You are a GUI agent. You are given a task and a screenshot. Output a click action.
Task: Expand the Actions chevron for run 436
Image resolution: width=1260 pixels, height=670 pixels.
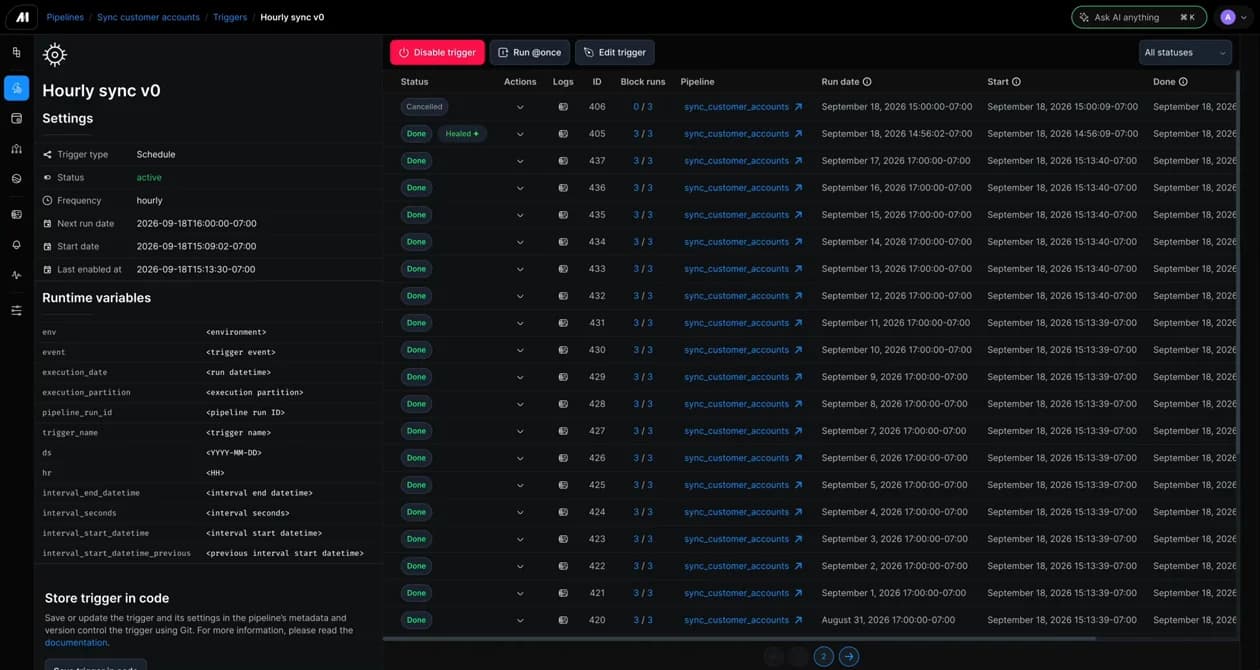point(520,188)
